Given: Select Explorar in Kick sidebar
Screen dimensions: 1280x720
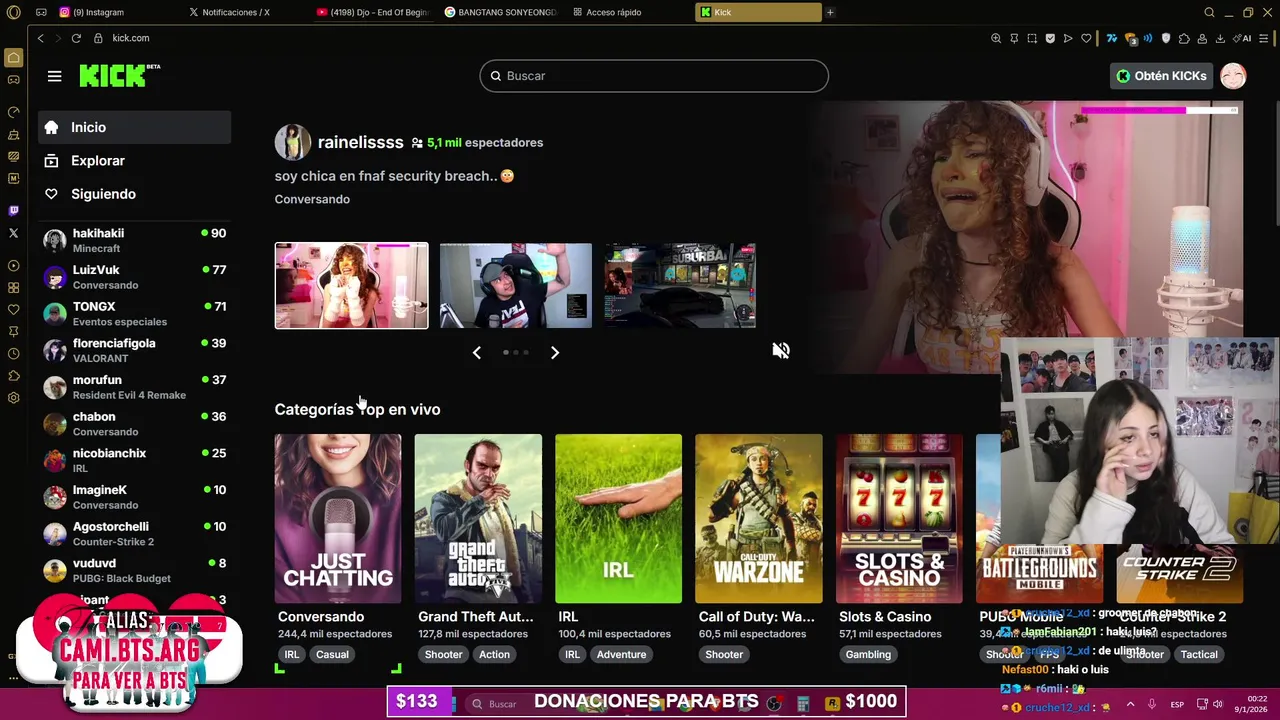Looking at the screenshot, I should (x=135, y=160).
